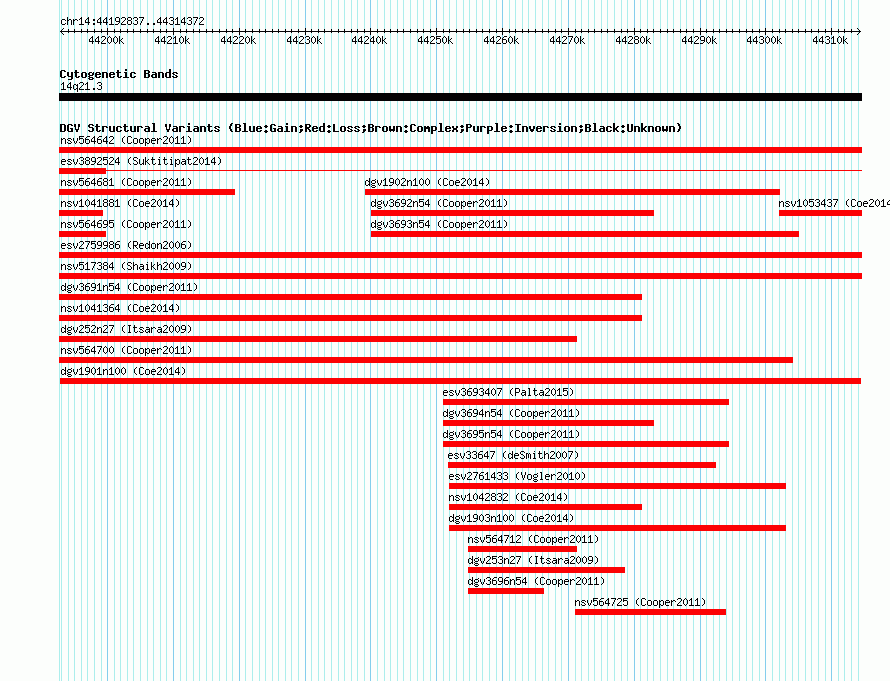Click the 44280k ruler tick label

[633, 40]
